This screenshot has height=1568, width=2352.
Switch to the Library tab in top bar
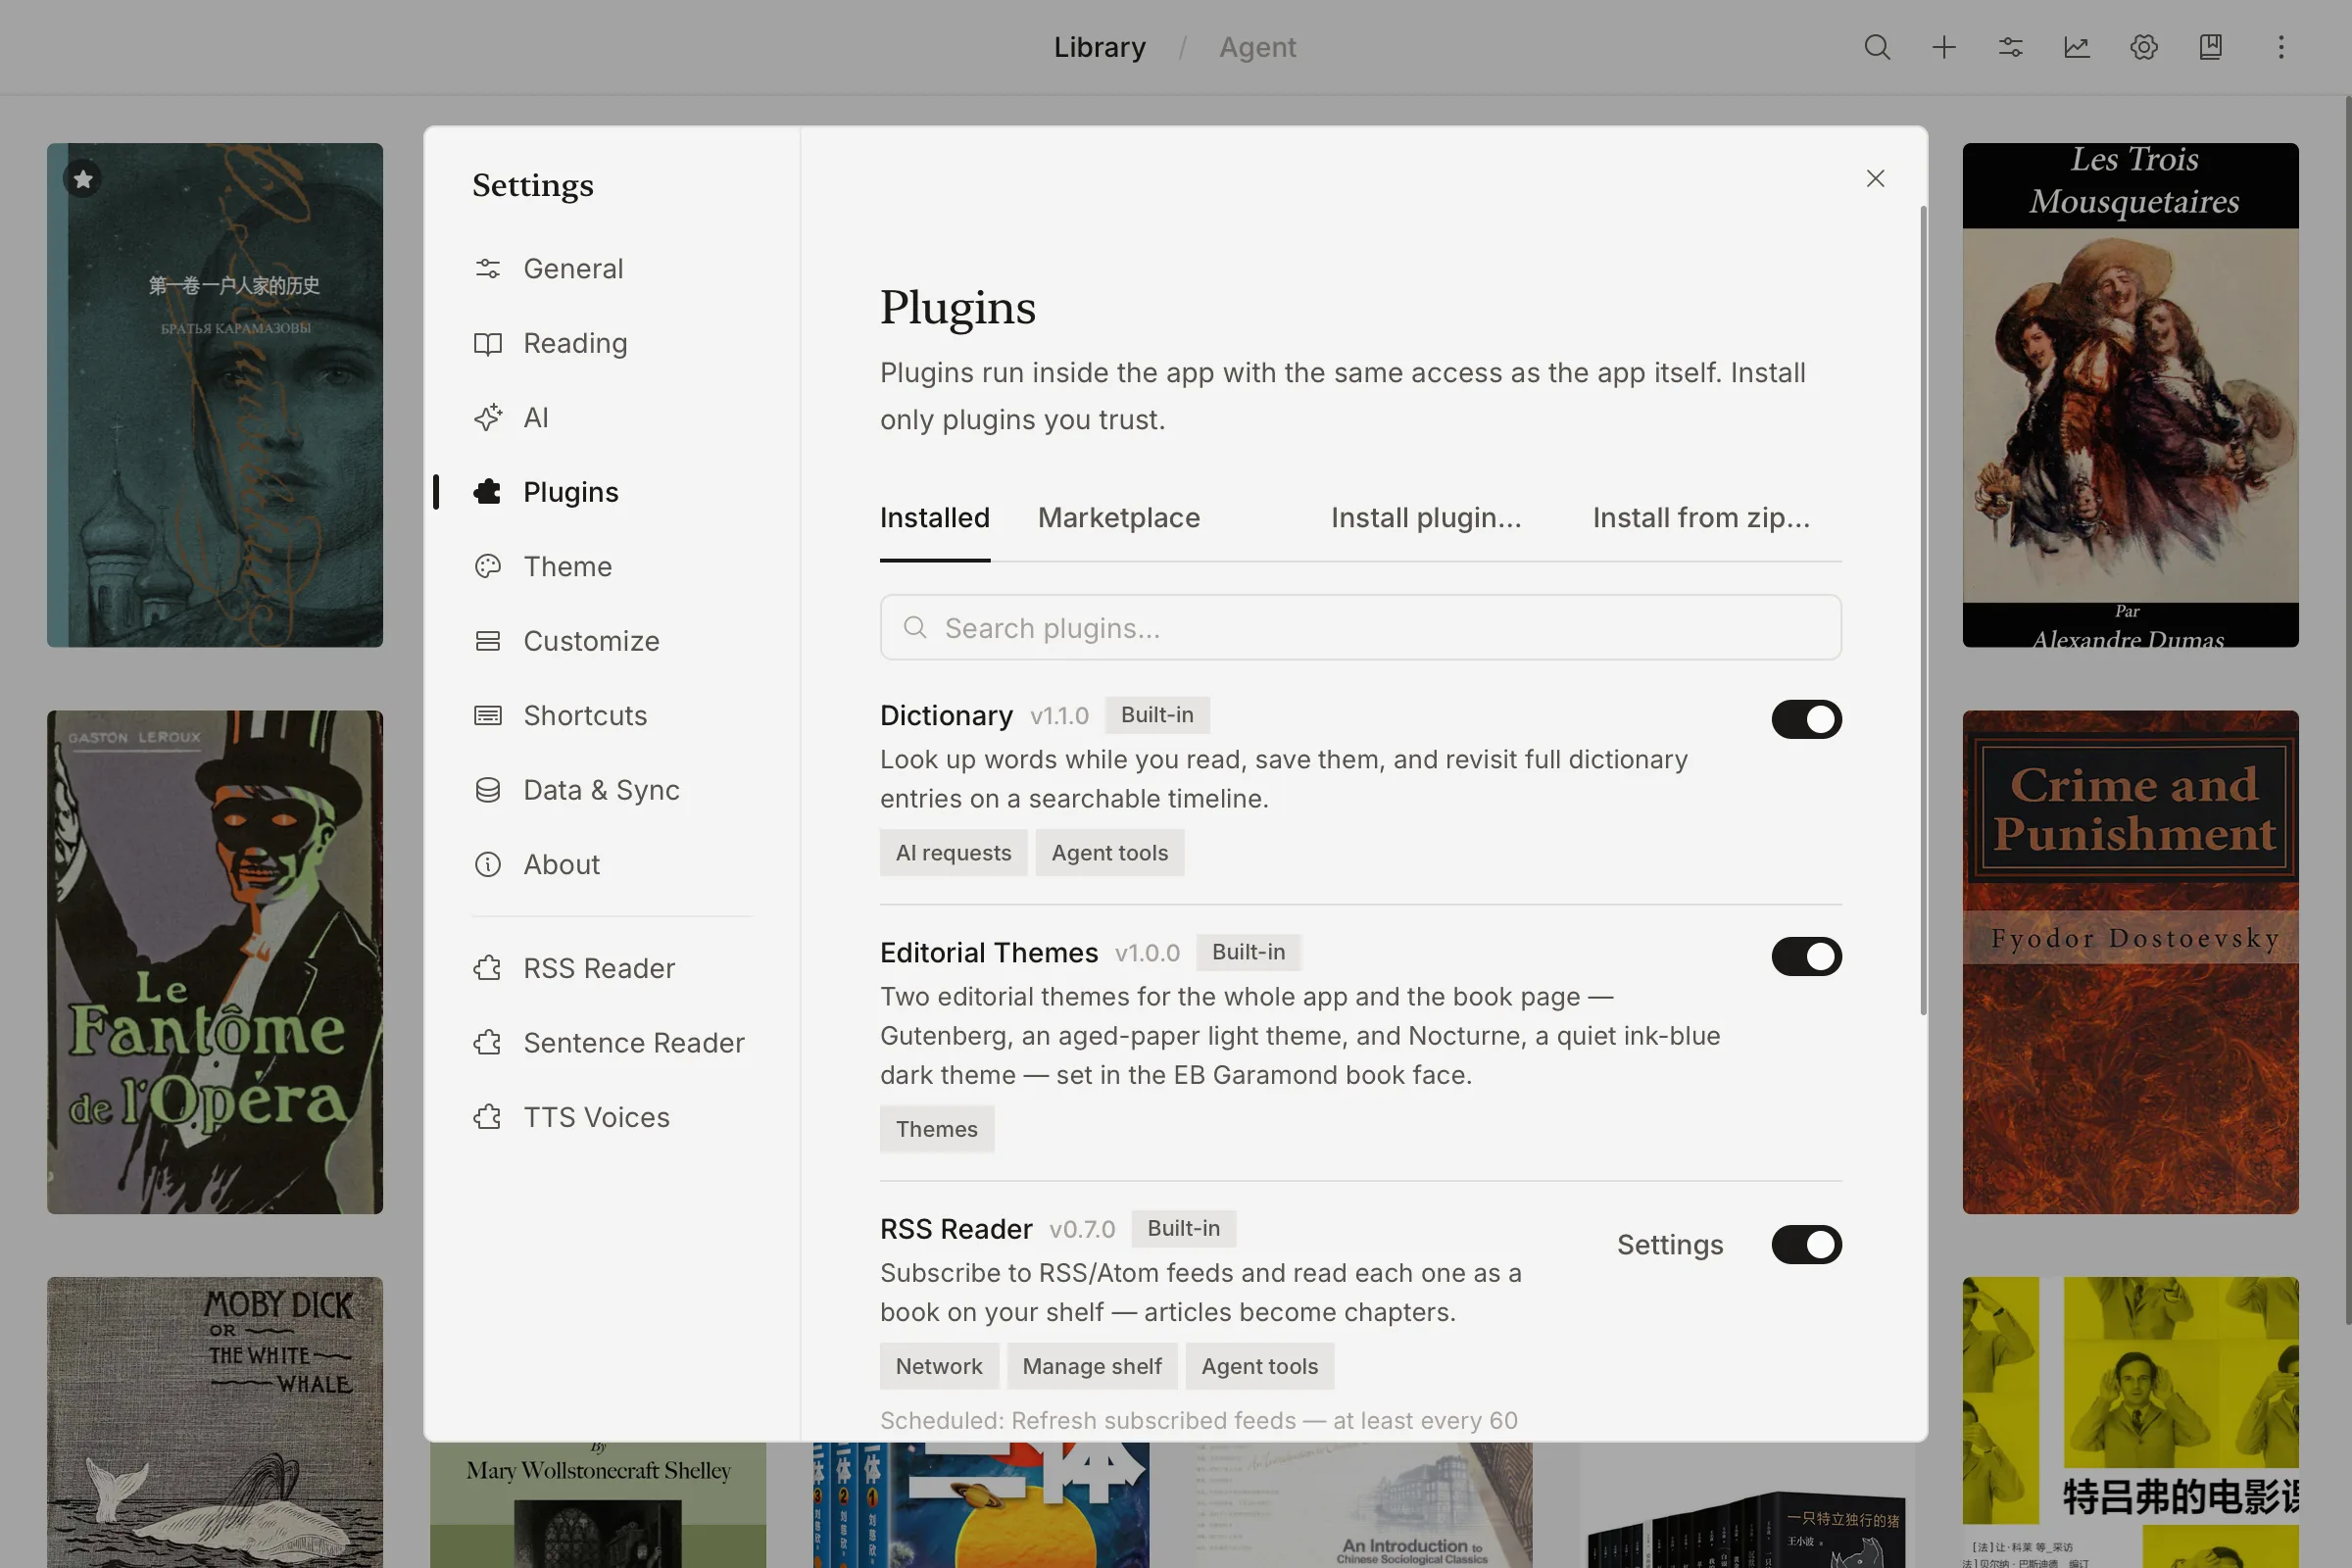point(1100,47)
